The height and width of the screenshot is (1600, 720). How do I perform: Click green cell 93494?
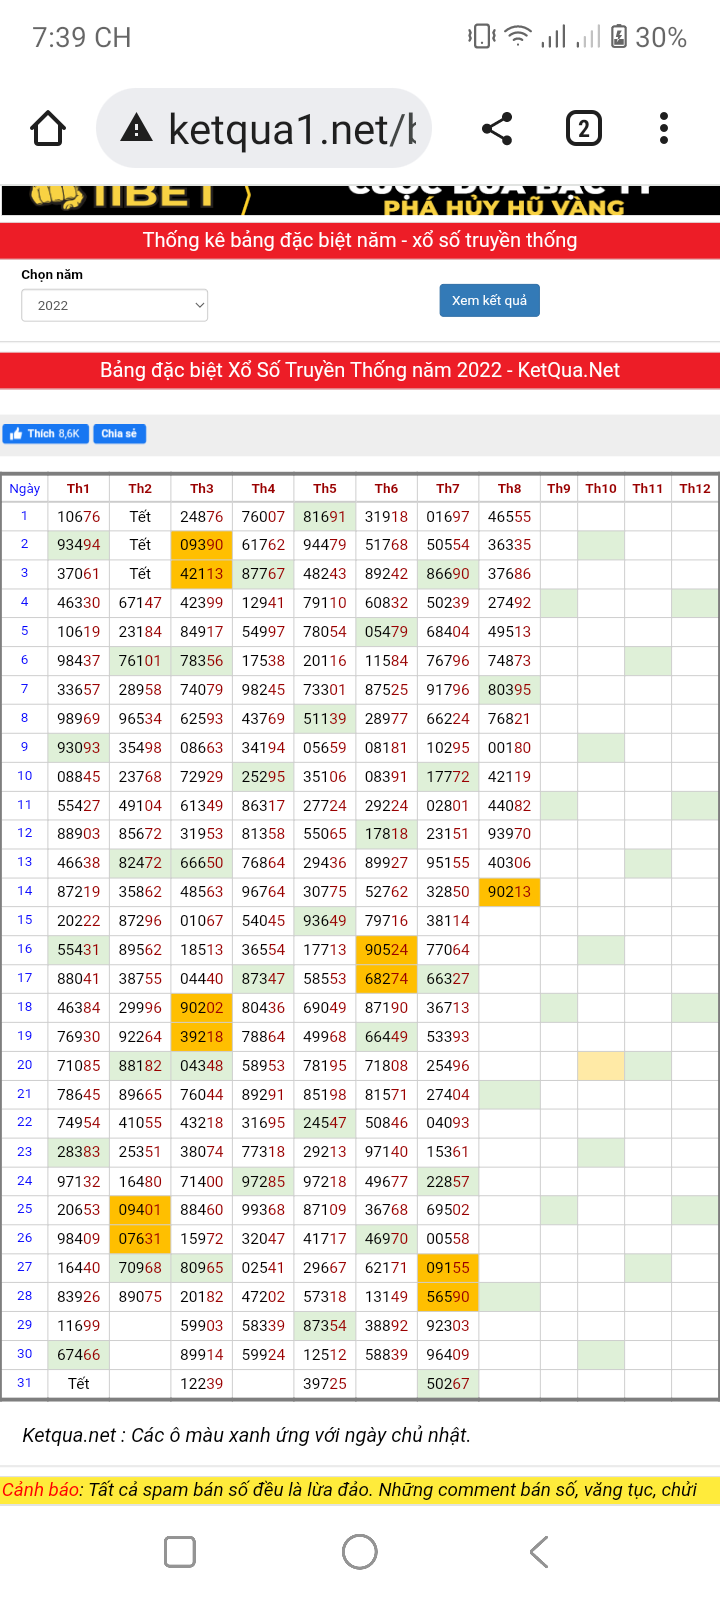tap(78, 545)
